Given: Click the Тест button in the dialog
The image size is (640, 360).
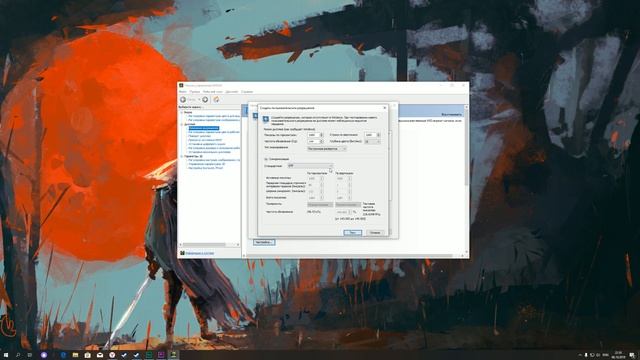Looking at the screenshot, I should tap(353, 233).
